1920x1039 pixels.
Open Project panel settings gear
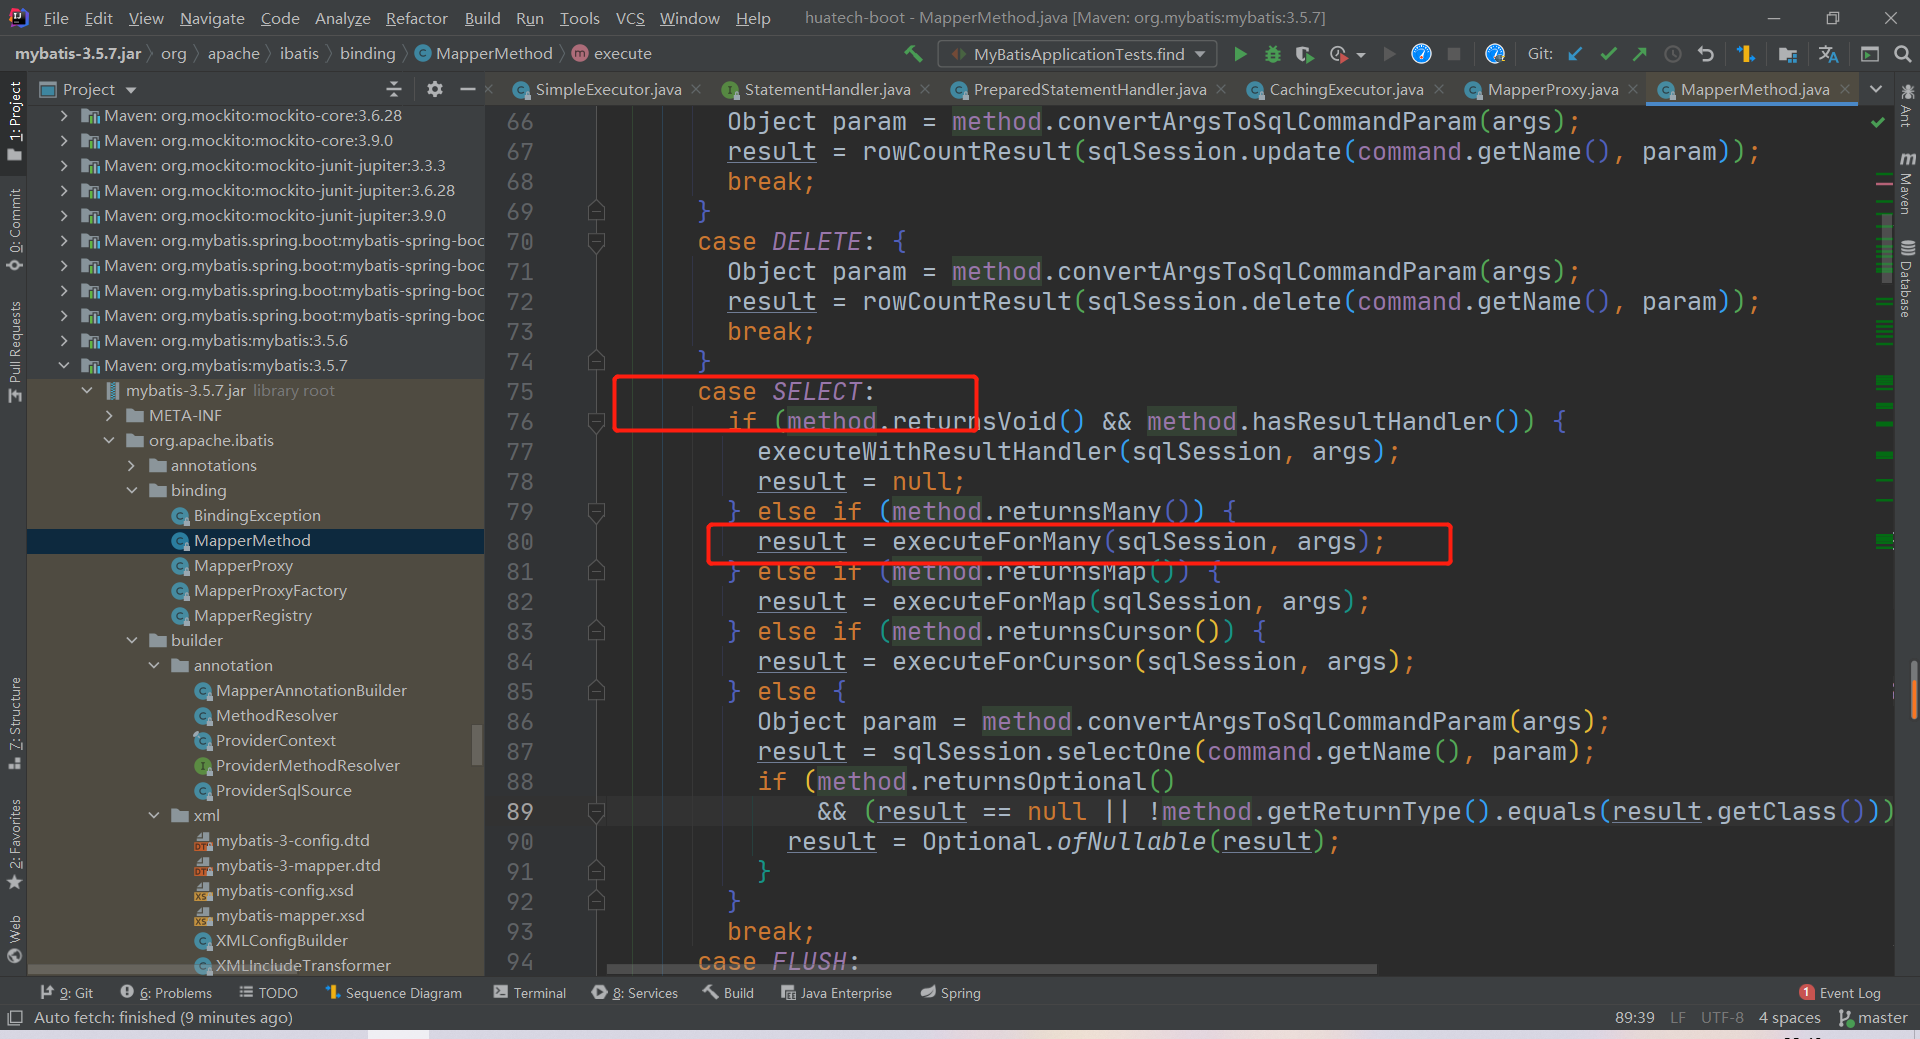tap(434, 89)
